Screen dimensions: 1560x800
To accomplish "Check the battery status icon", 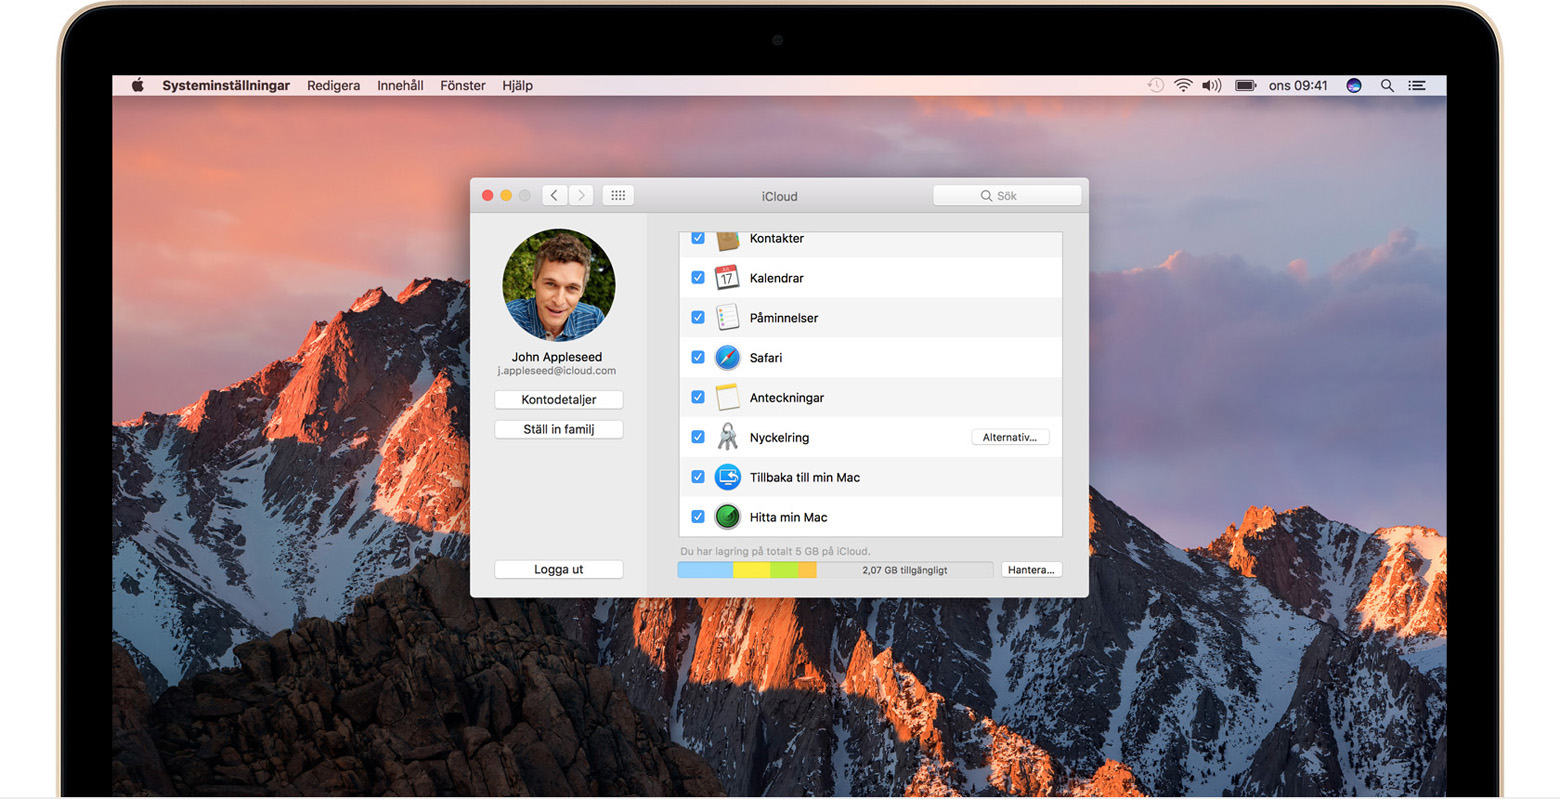I will (1245, 85).
